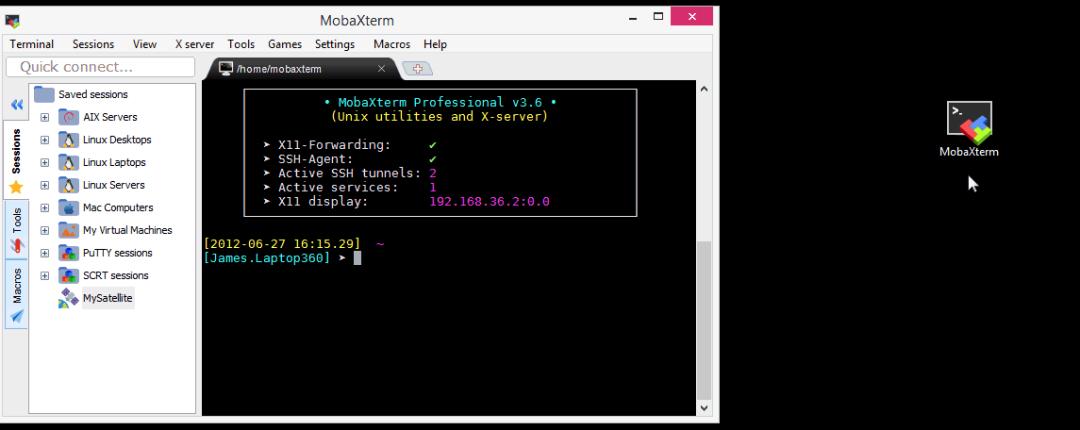
Task: Click the terminal scrollbar down arrow
Action: (703, 408)
